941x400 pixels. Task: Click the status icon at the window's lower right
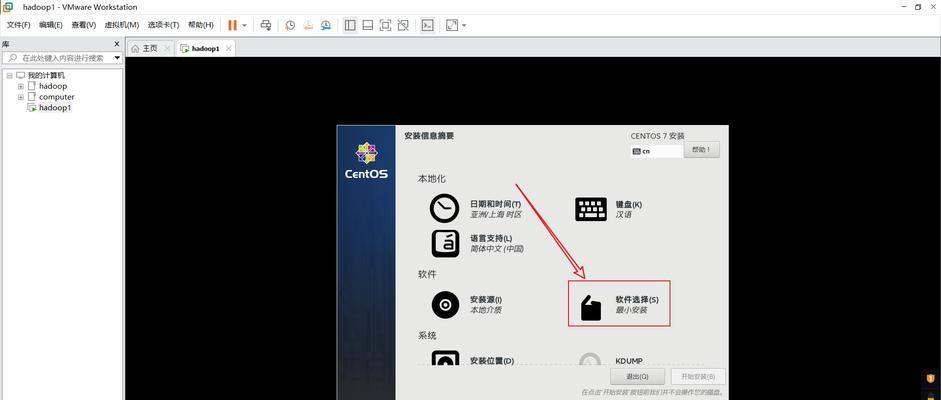[x=931, y=379]
